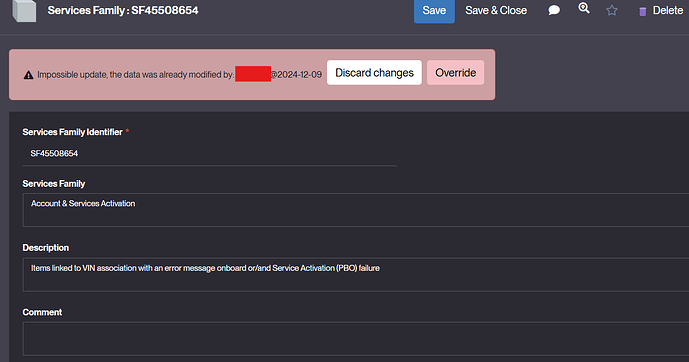
Task: Click the Override button
Action: coord(456,72)
